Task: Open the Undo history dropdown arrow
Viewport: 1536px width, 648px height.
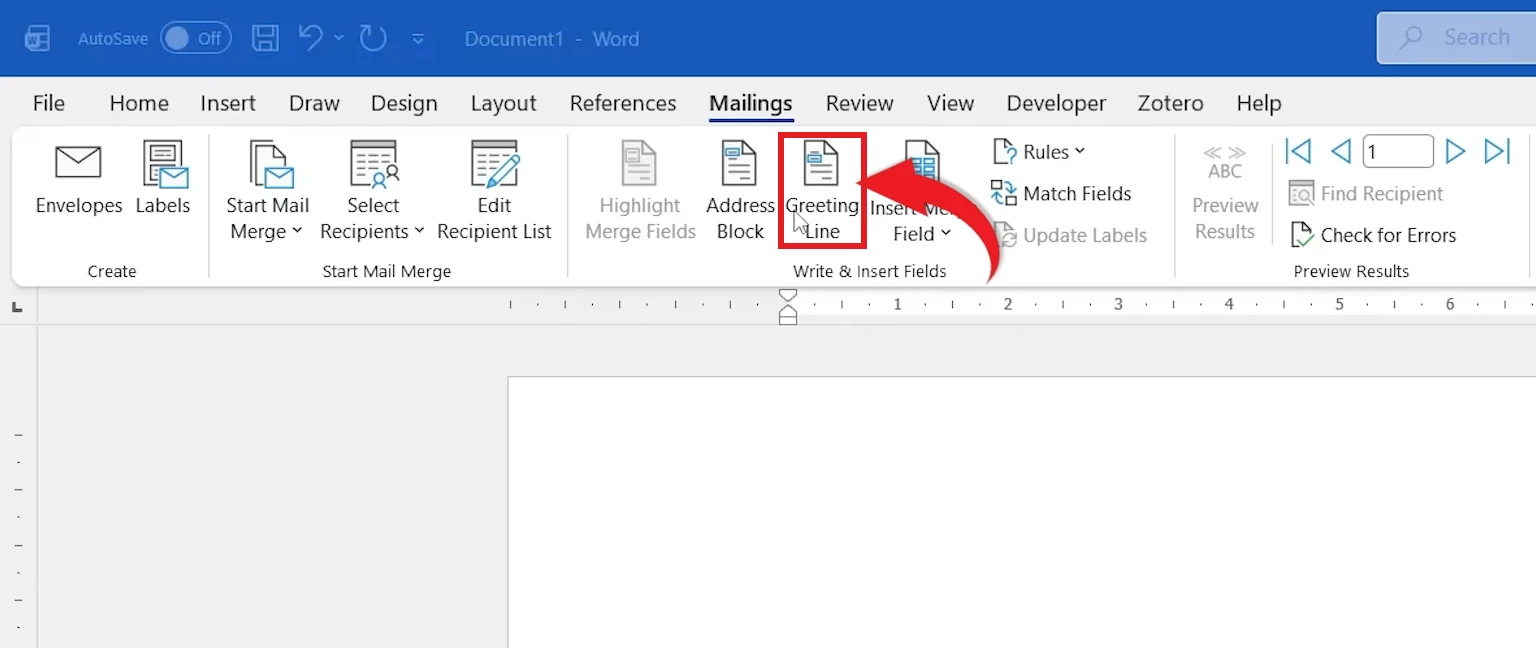Action: click(x=339, y=38)
